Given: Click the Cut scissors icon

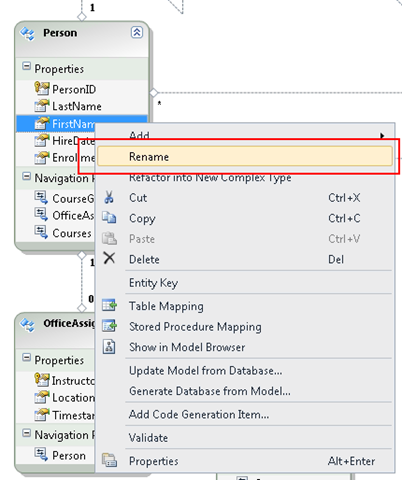Looking at the screenshot, I should pos(109,197).
